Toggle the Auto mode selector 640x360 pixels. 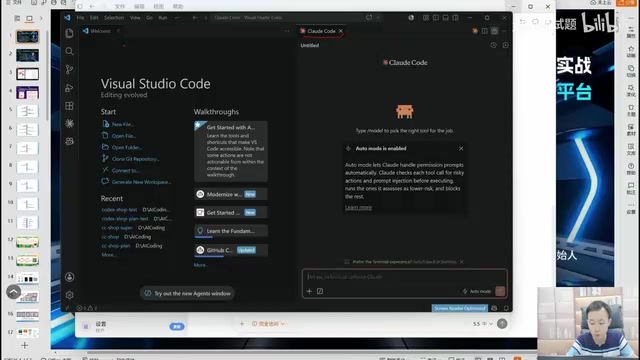[x=477, y=291]
